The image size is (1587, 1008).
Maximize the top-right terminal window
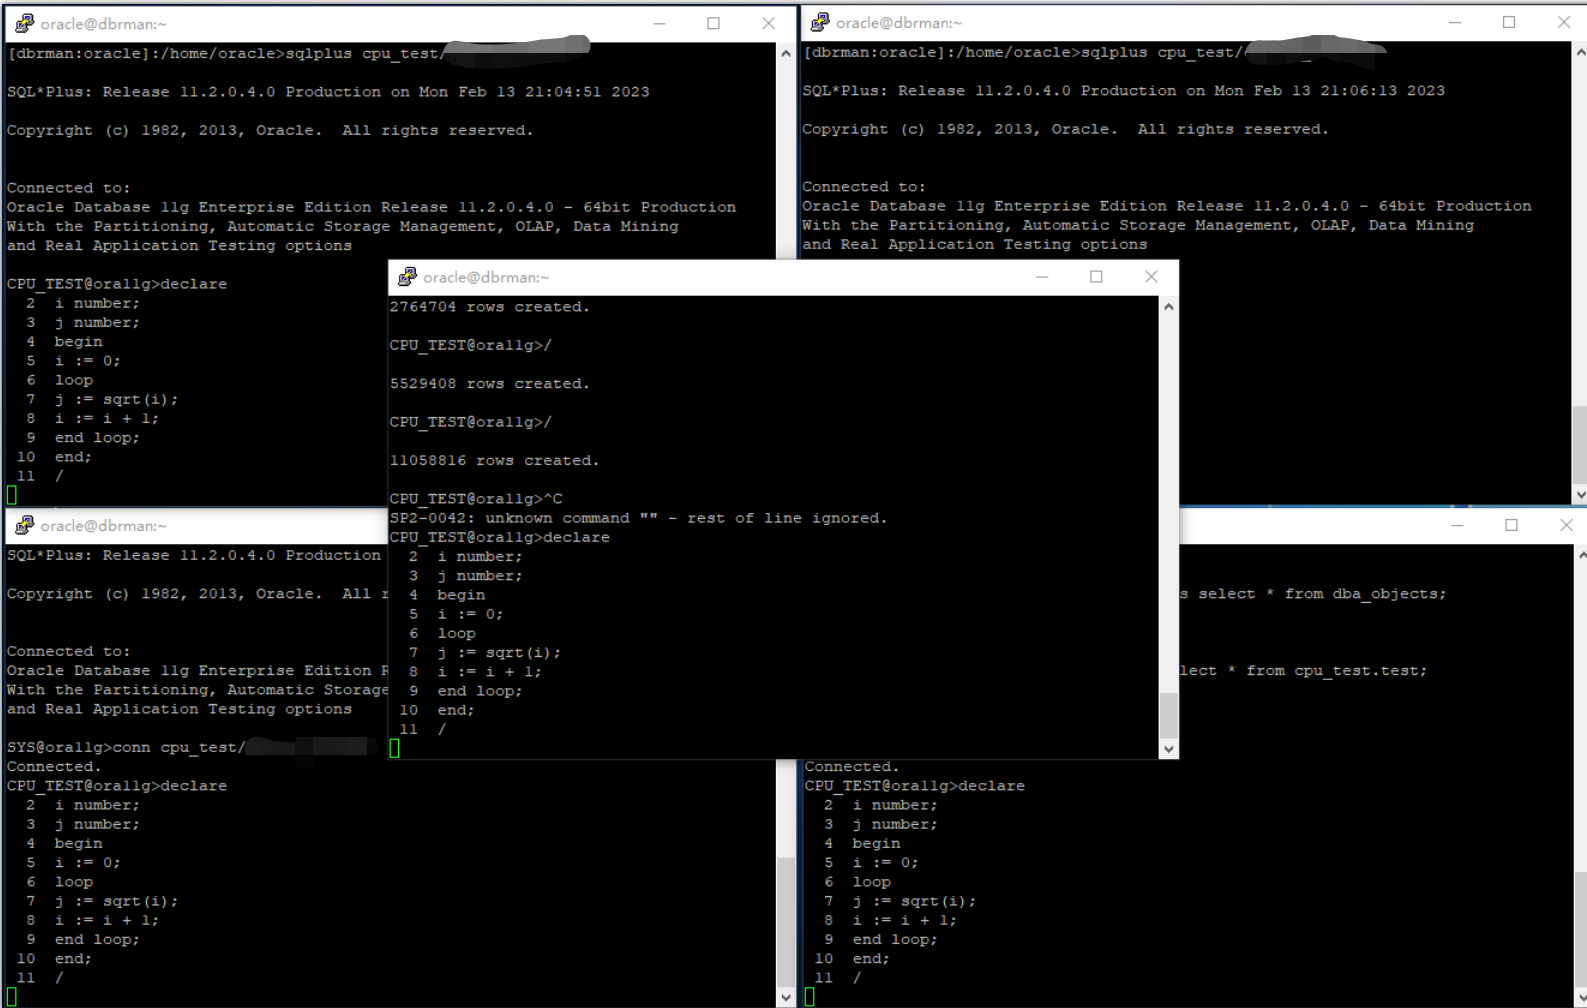(1509, 22)
